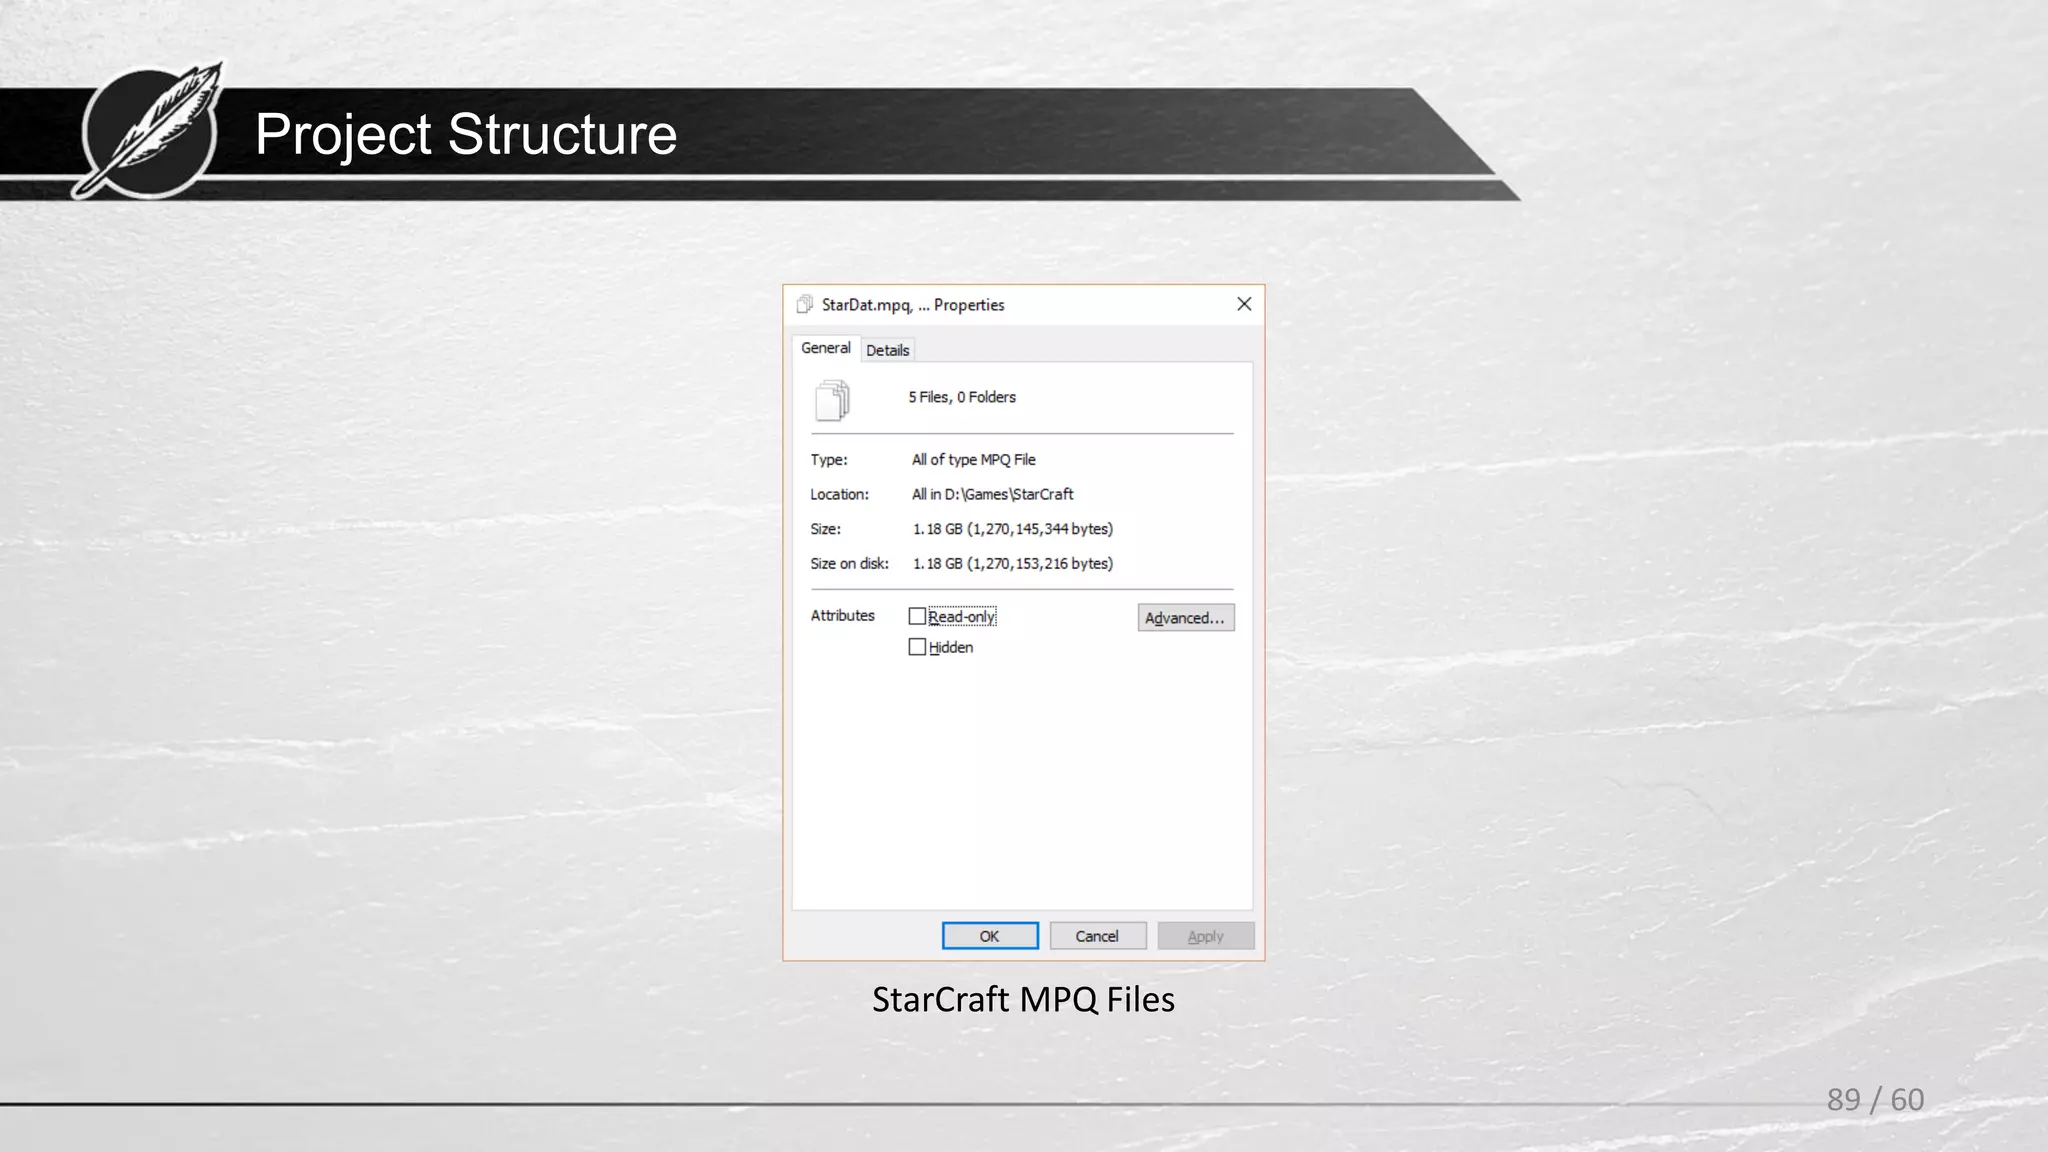Click the 'Location:' label

pos(840,494)
